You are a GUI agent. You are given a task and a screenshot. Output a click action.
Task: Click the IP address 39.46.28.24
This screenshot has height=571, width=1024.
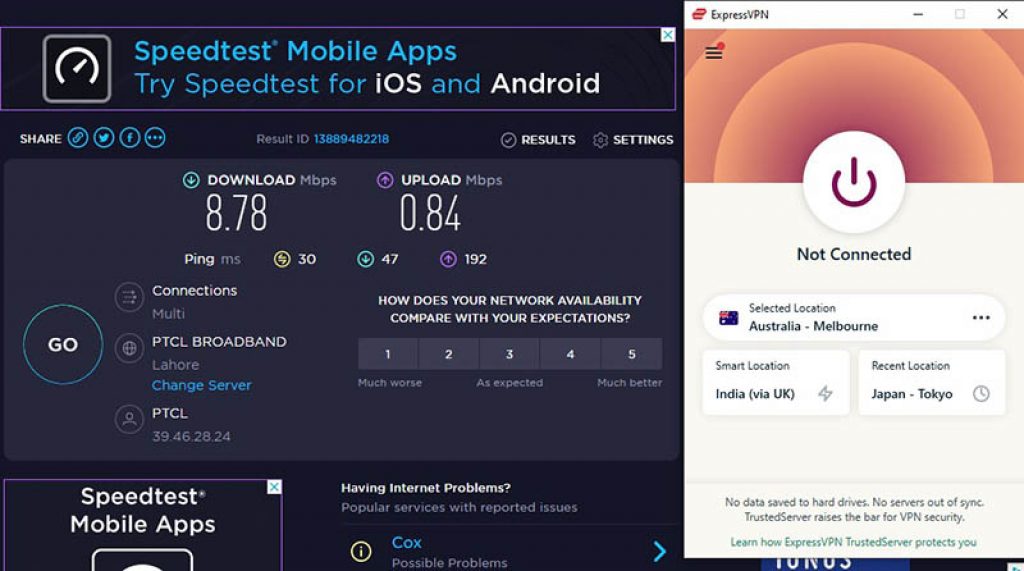pyautogui.click(x=191, y=436)
